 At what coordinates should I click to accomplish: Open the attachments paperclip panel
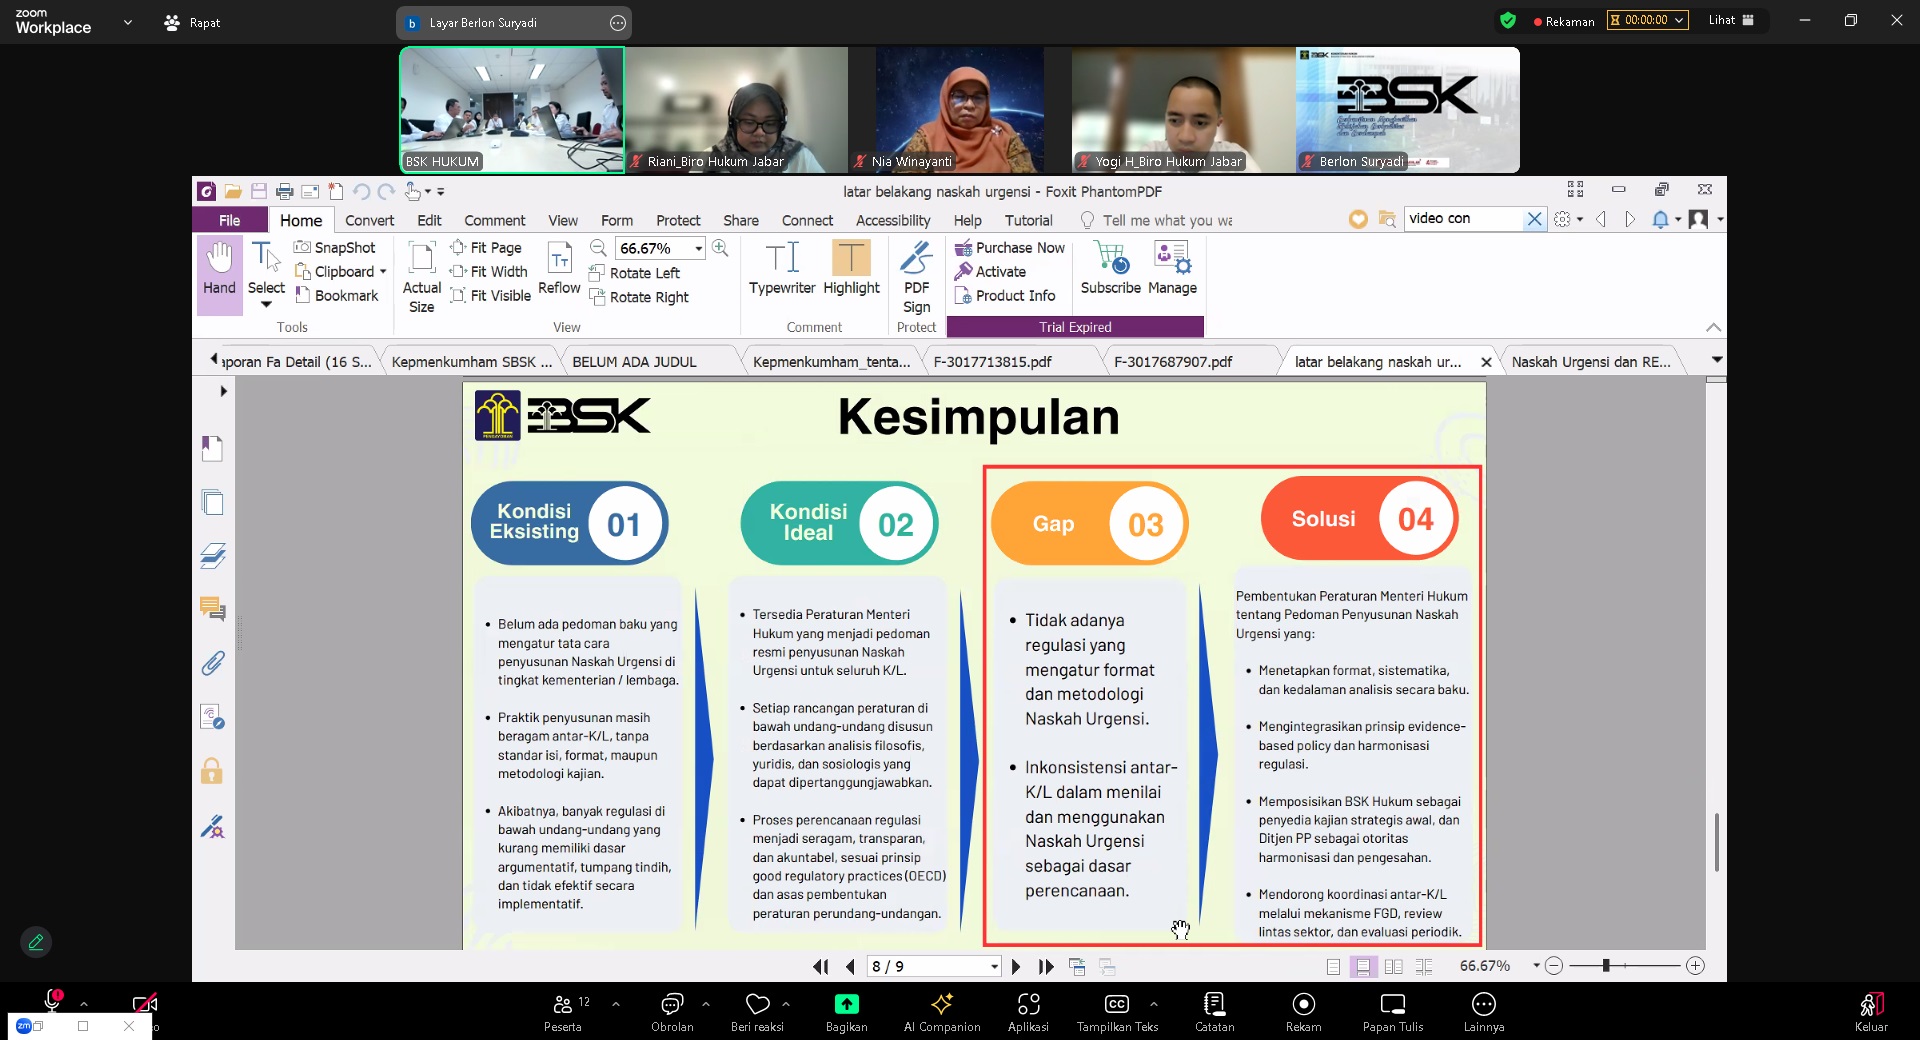[x=212, y=663]
